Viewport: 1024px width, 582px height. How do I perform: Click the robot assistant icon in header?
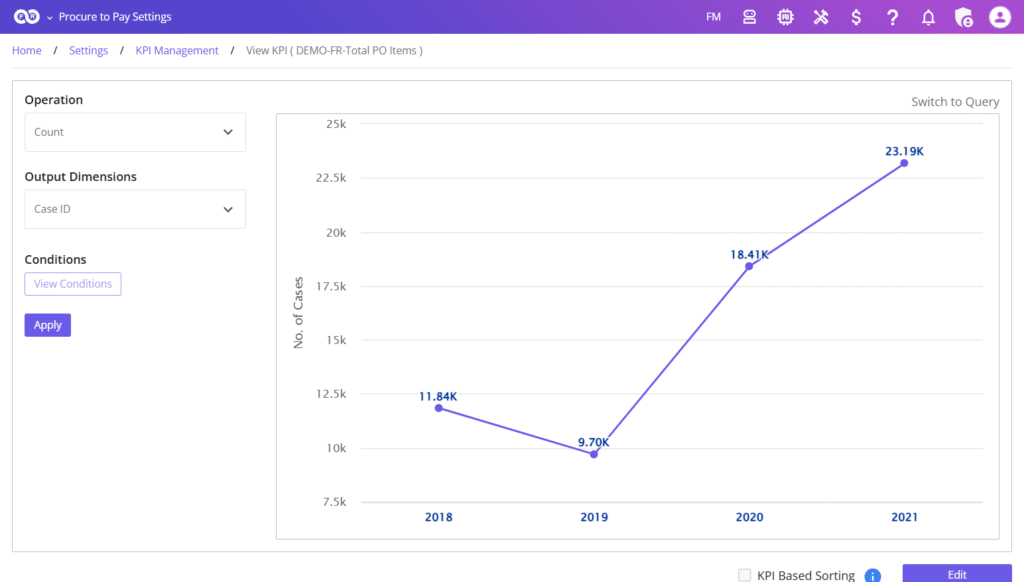[x=749, y=17]
